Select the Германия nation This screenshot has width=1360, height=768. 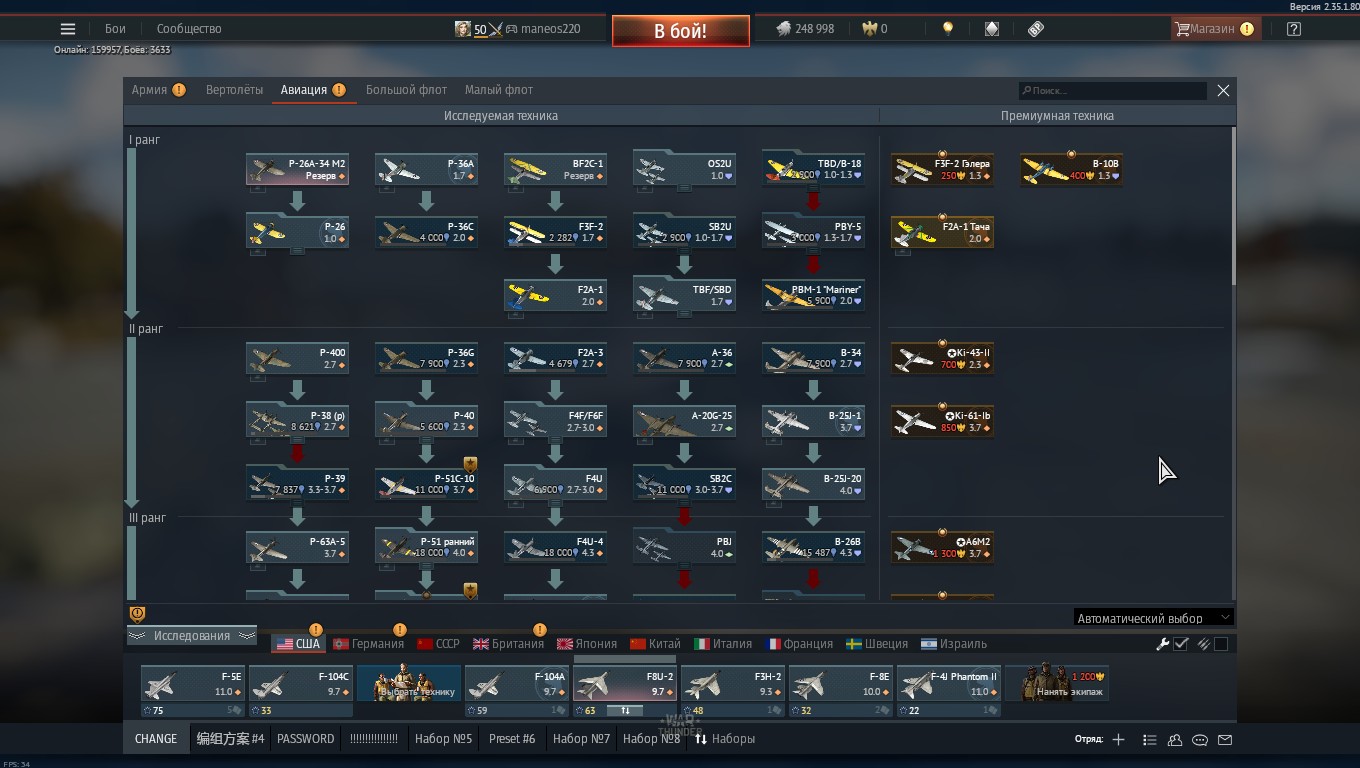tap(368, 644)
